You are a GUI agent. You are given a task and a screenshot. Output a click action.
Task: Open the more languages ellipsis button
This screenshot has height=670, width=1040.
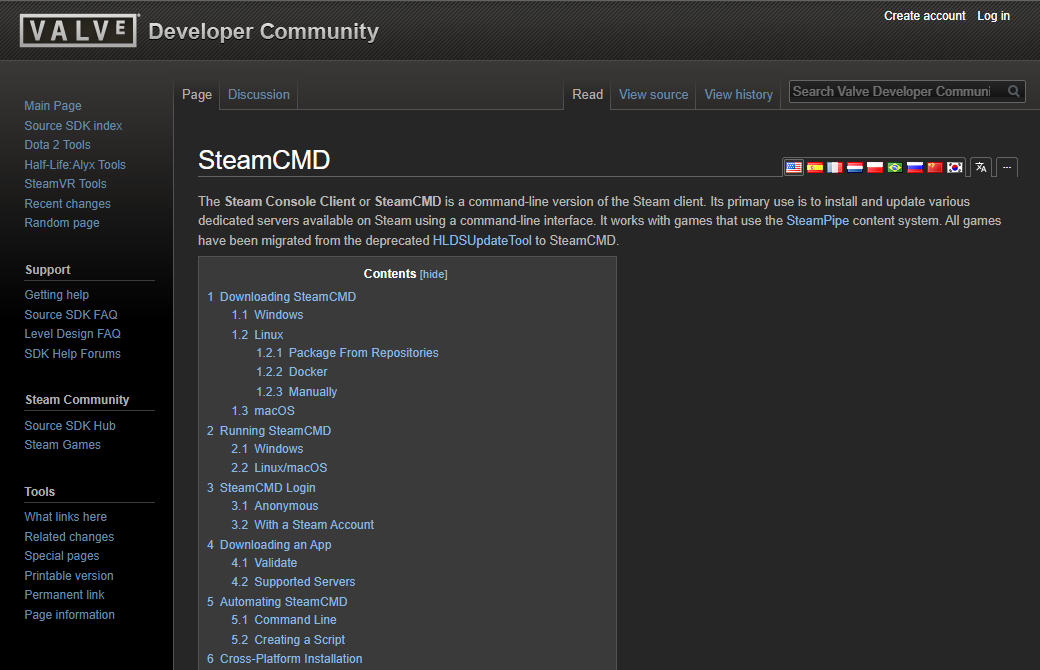coord(1007,167)
